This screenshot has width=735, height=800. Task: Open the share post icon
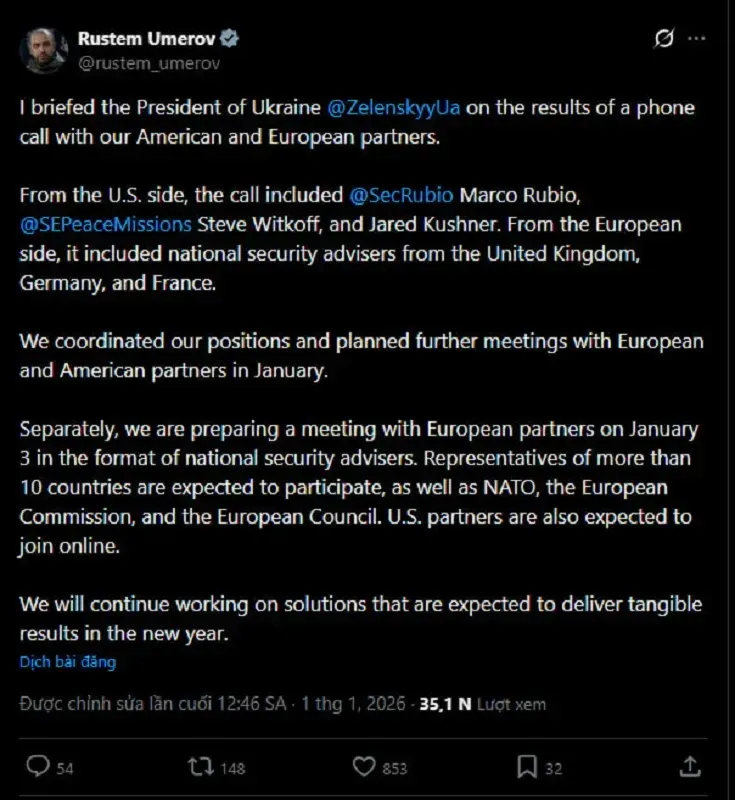click(689, 767)
